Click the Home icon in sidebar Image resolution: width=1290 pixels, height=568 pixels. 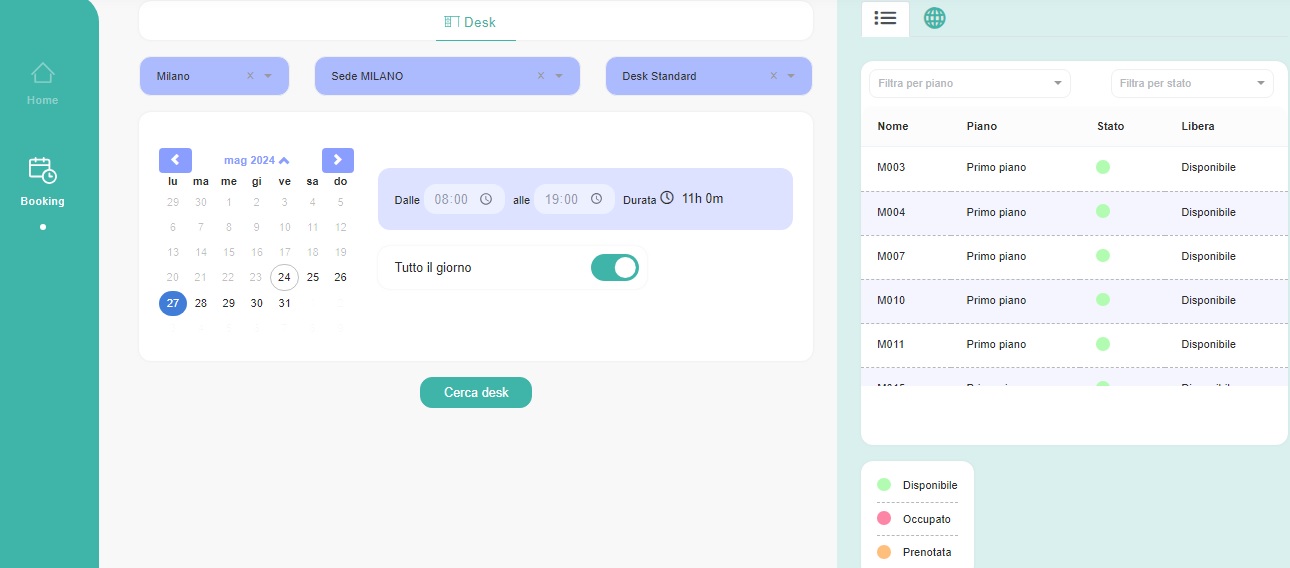point(42,73)
